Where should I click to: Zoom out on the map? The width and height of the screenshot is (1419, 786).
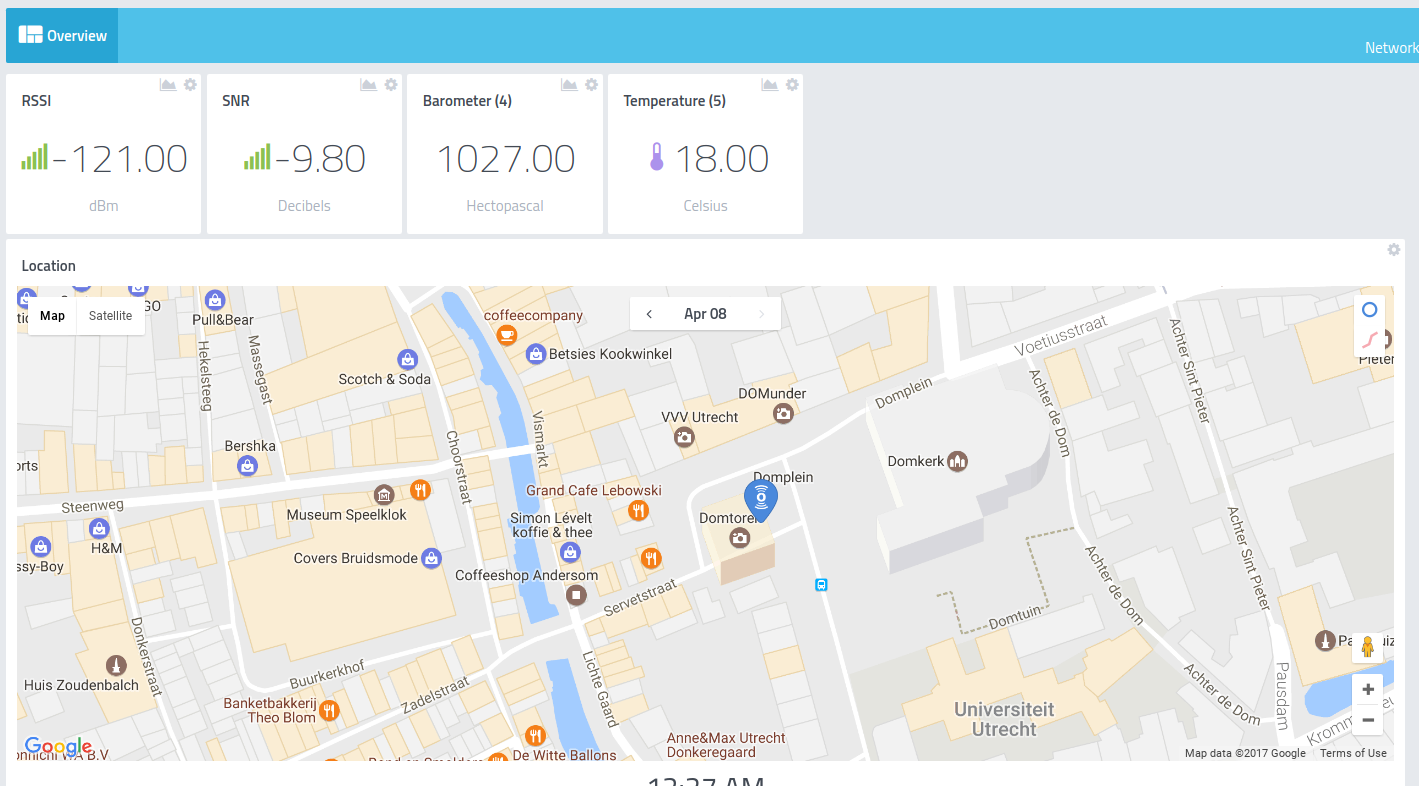(1367, 720)
